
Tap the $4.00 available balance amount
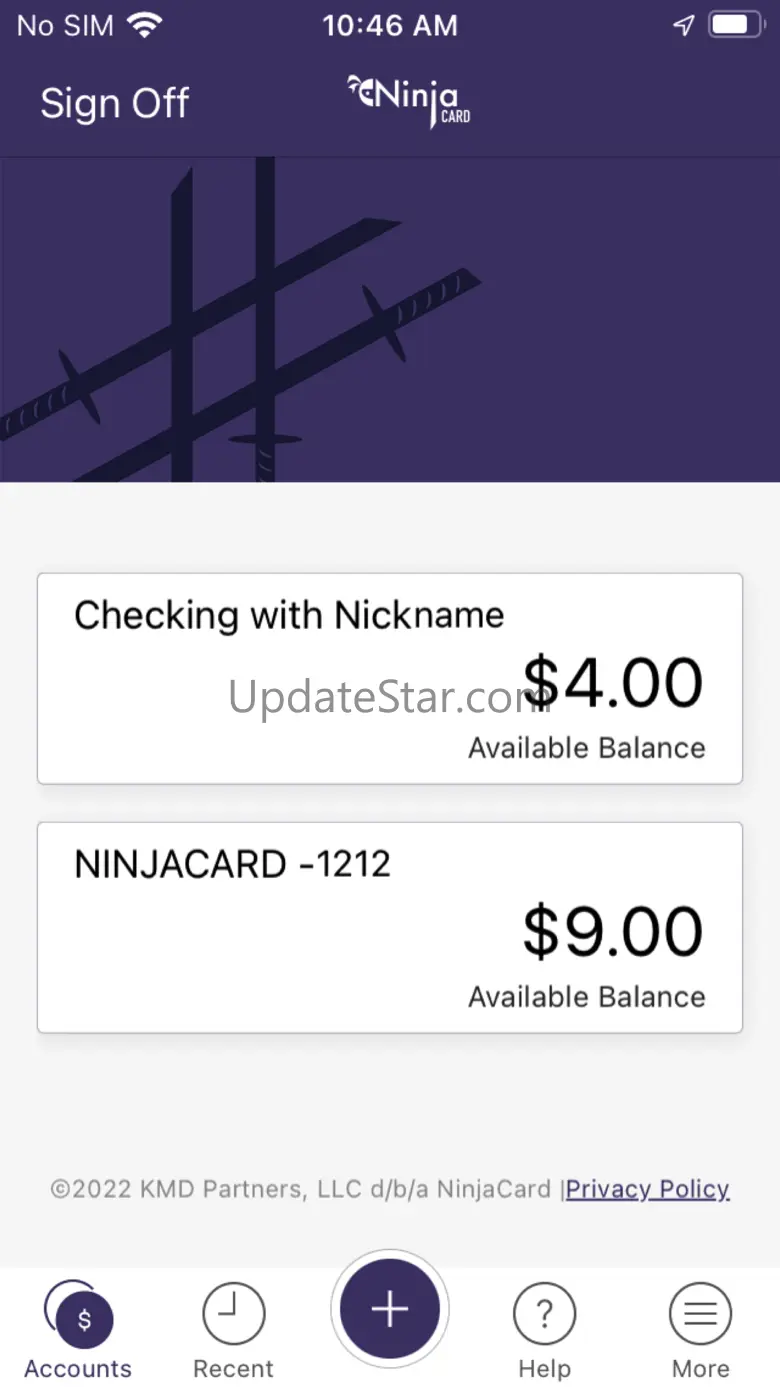612,684
